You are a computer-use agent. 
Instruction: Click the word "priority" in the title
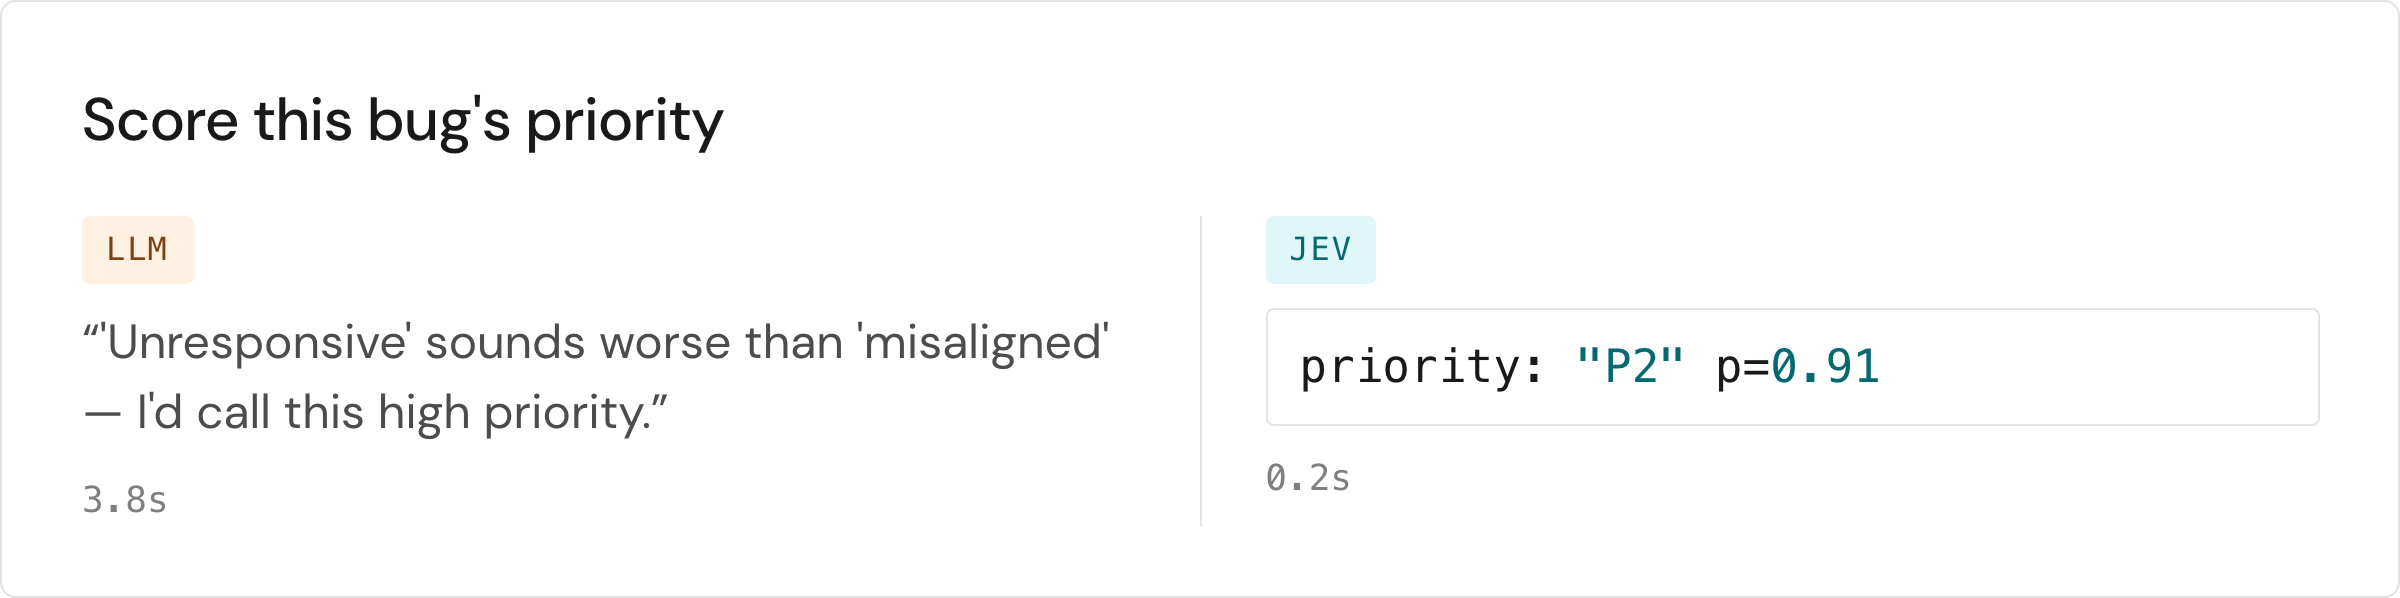[625, 123]
